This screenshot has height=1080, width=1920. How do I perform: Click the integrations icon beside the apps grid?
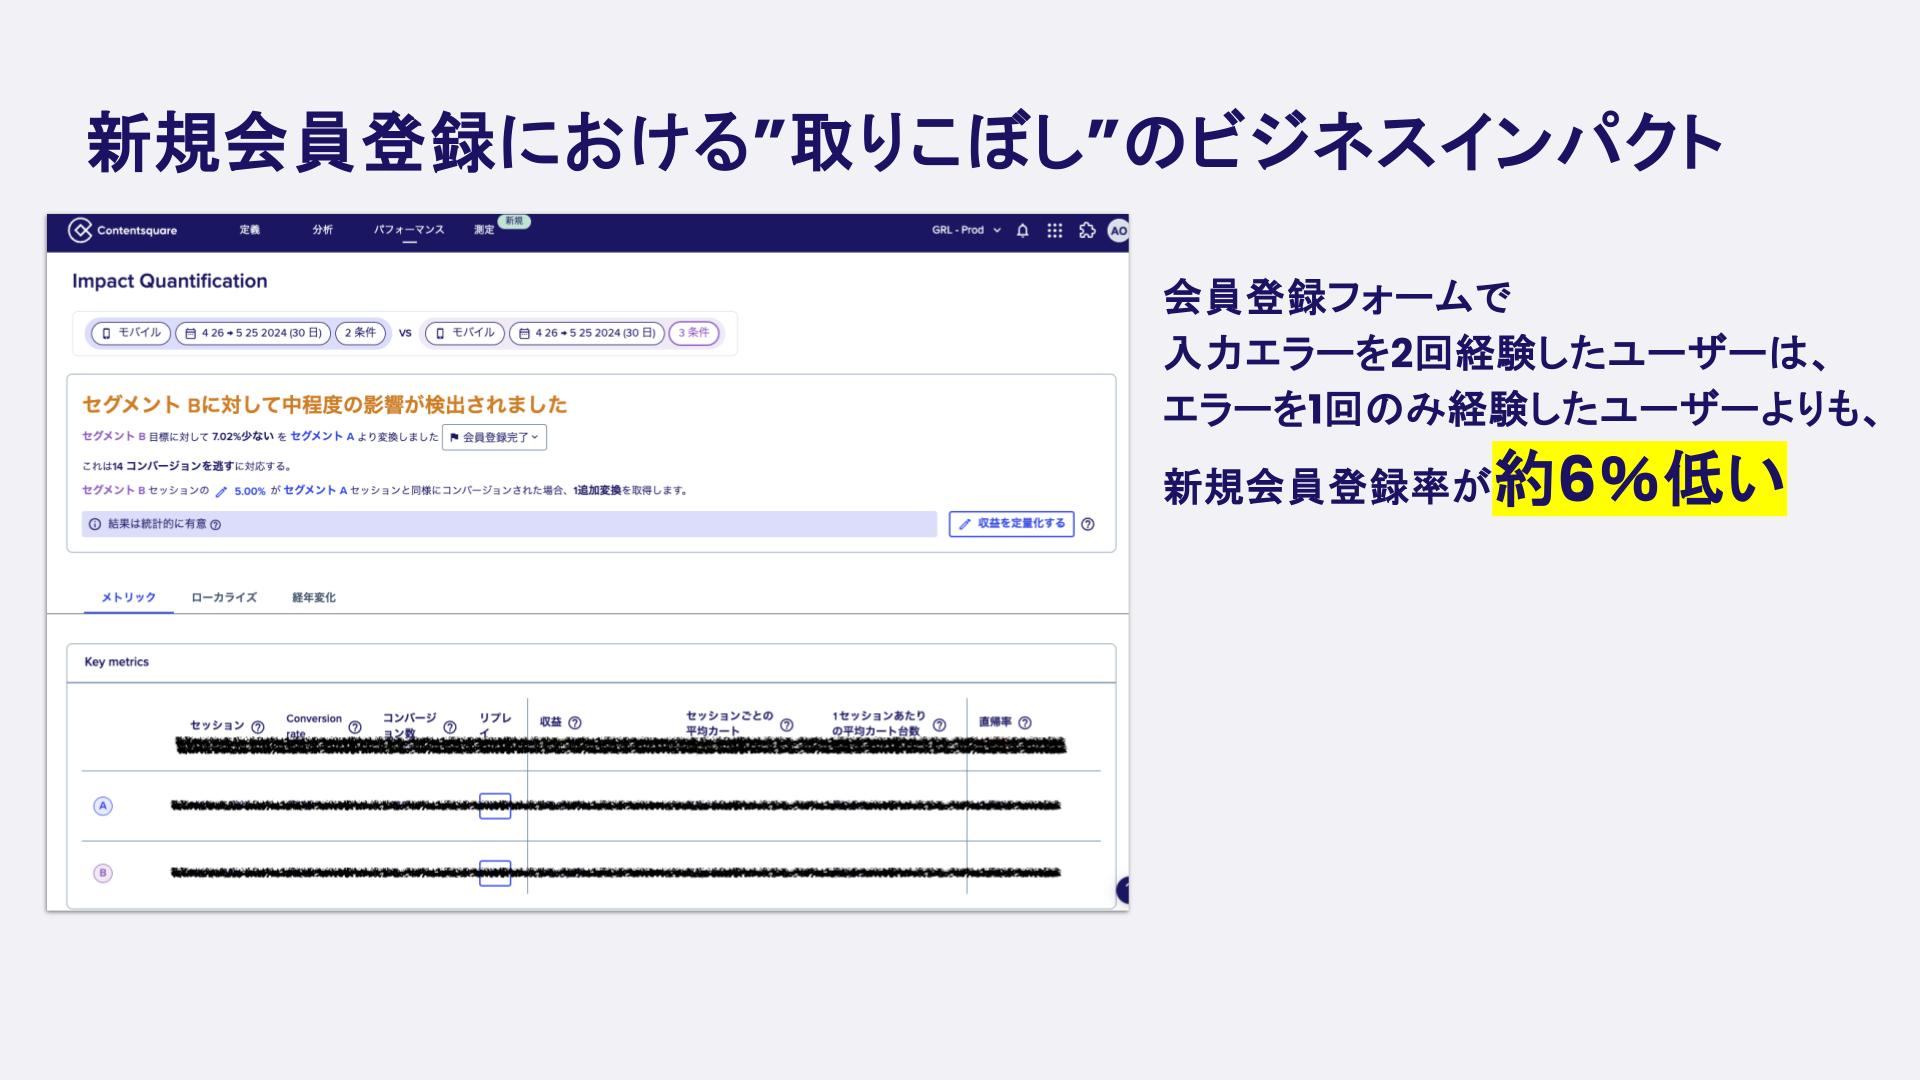[x=1088, y=230]
